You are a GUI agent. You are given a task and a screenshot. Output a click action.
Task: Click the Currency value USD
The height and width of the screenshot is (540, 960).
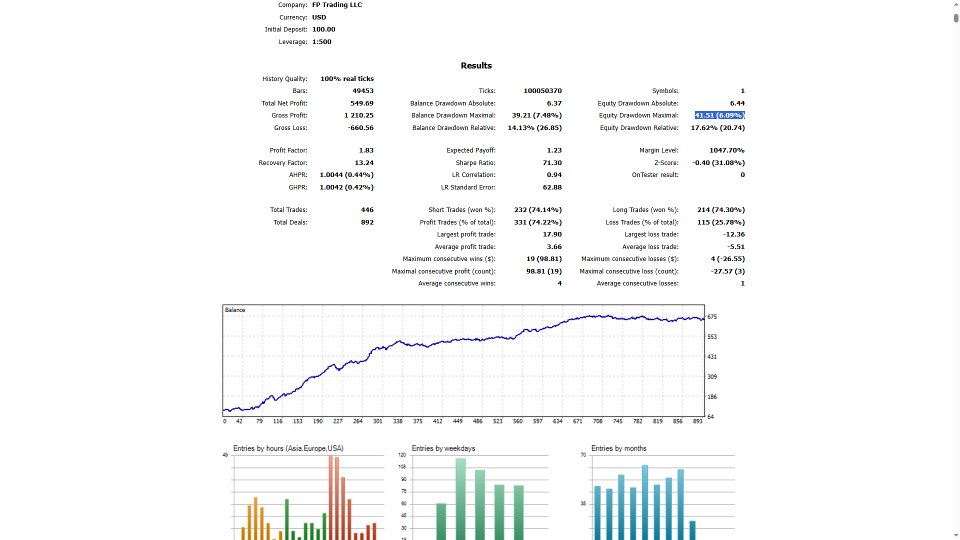pos(319,18)
